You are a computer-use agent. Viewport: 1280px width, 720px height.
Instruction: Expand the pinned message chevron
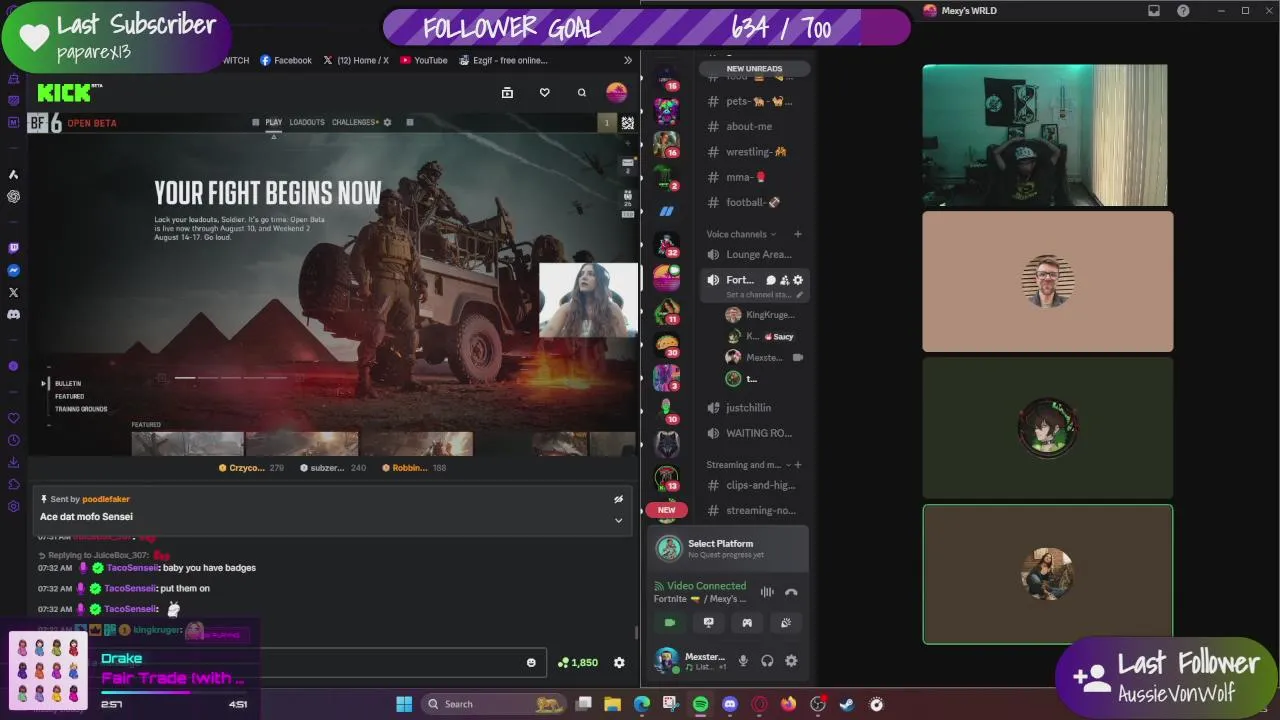tap(618, 520)
